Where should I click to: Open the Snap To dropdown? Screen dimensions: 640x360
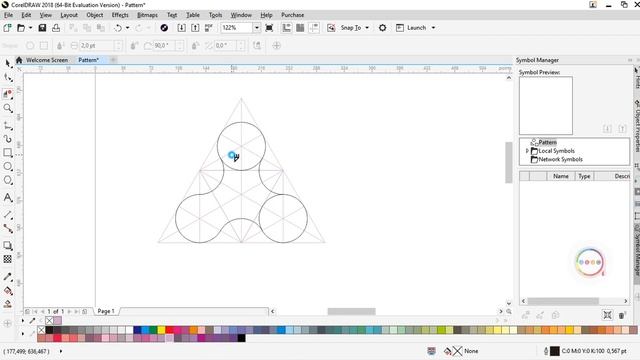pos(367,28)
